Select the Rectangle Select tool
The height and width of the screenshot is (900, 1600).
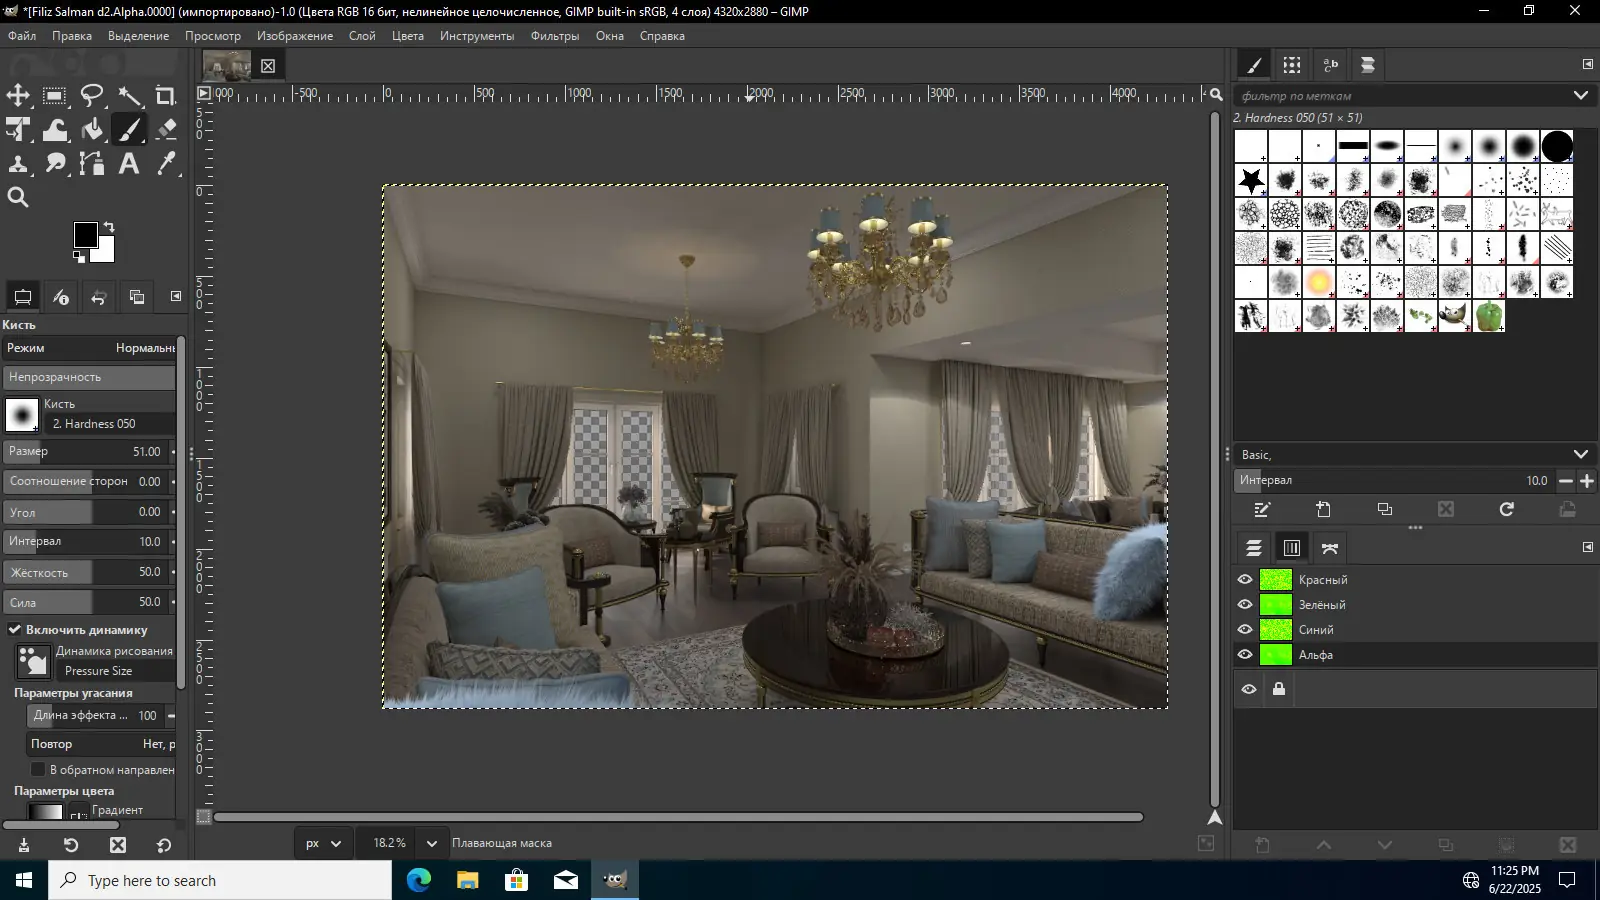(x=55, y=96)
